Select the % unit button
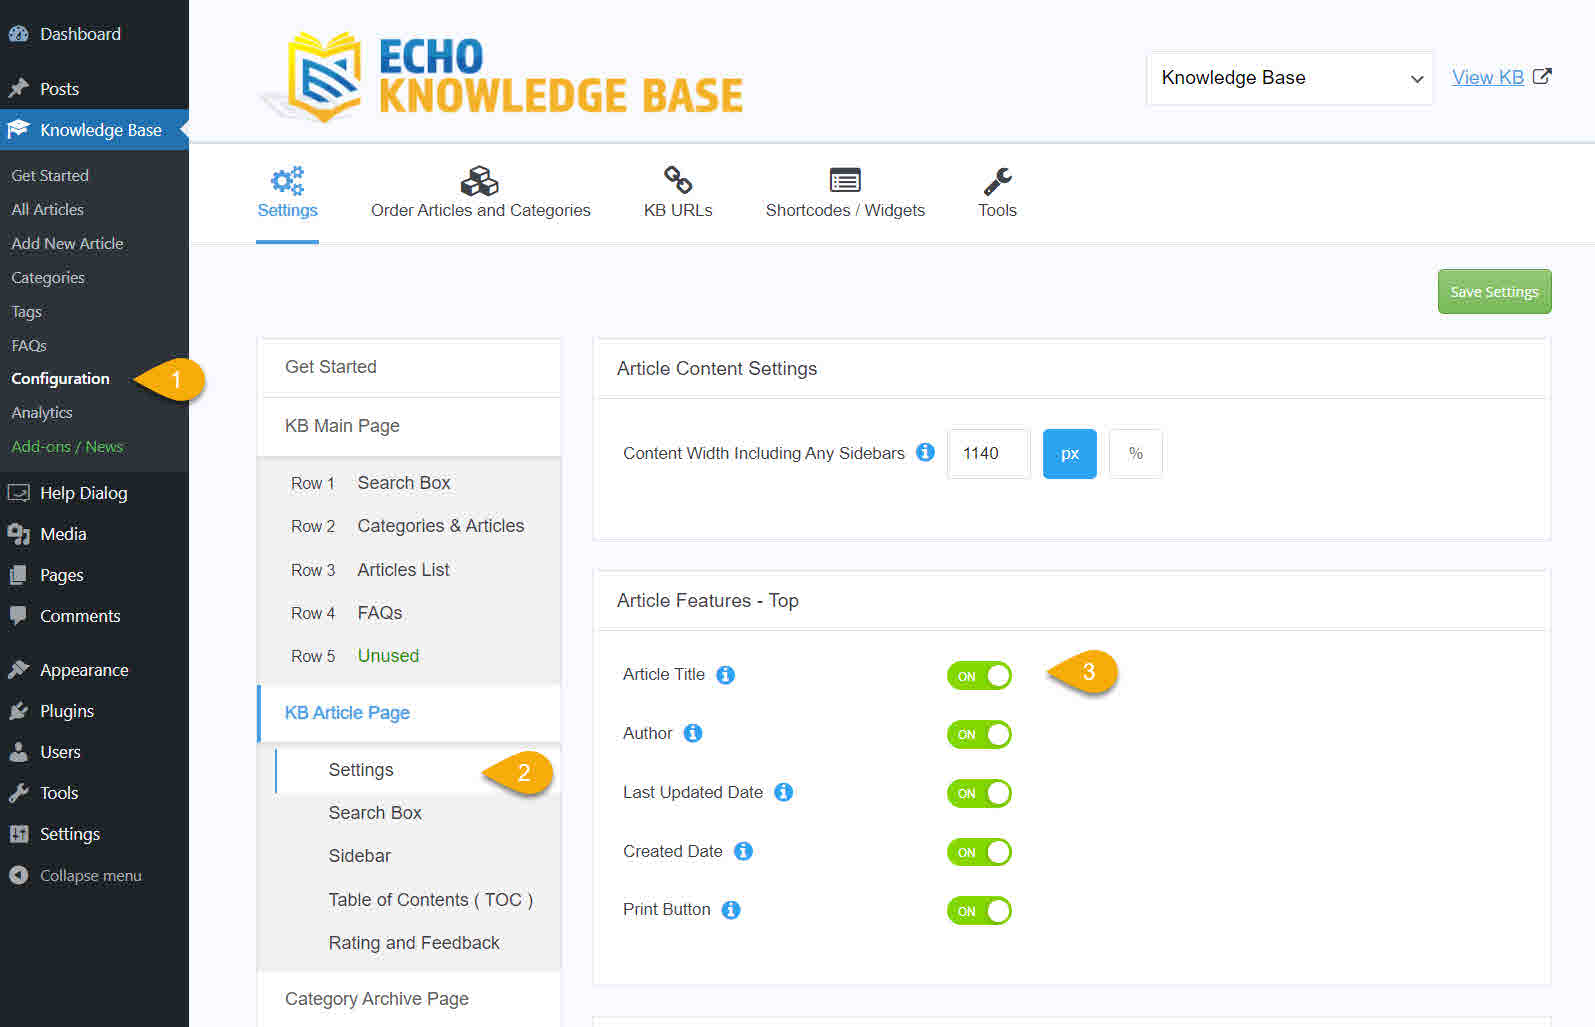Image resolution: width=1595 pixels, height=1027 pixels. coord(1135,453)
